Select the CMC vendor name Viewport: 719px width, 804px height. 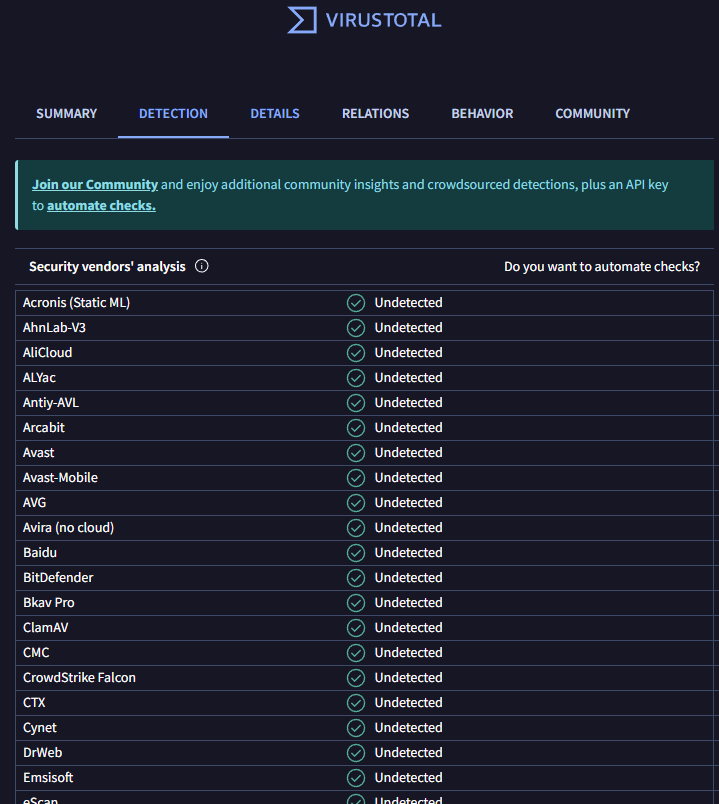pyautogui.click(x=36, y=653)
